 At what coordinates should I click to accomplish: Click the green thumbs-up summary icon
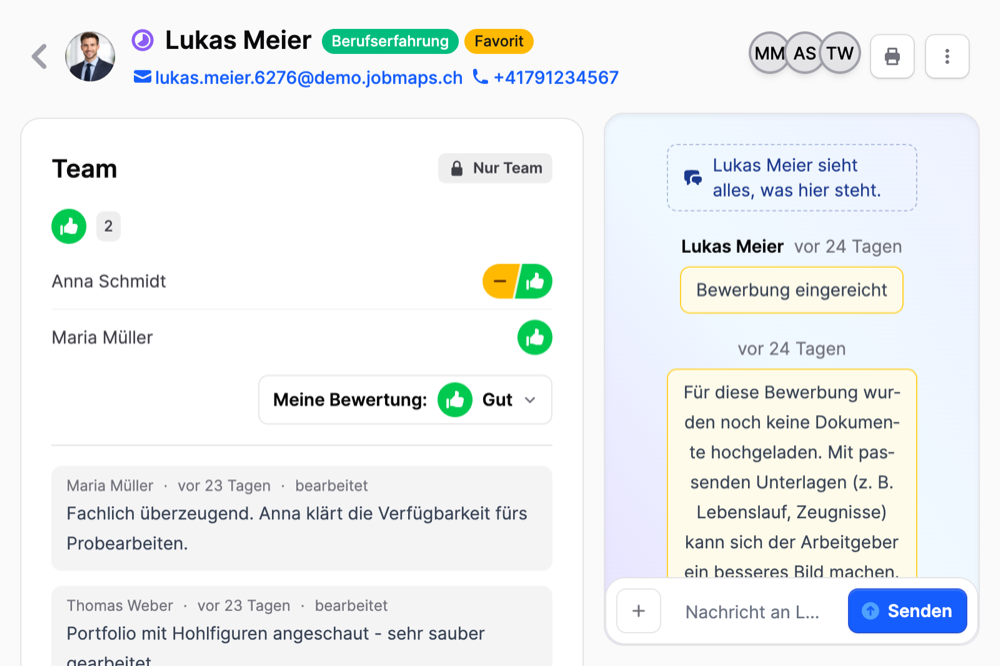coord(69,226)
